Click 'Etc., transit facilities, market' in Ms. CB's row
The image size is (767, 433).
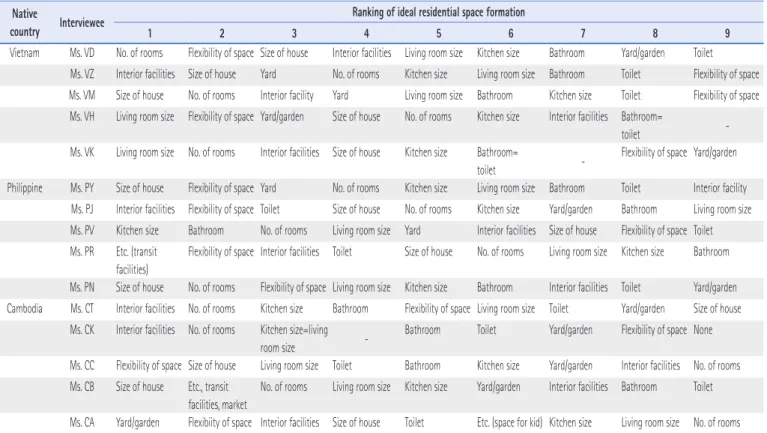point(218,396)
